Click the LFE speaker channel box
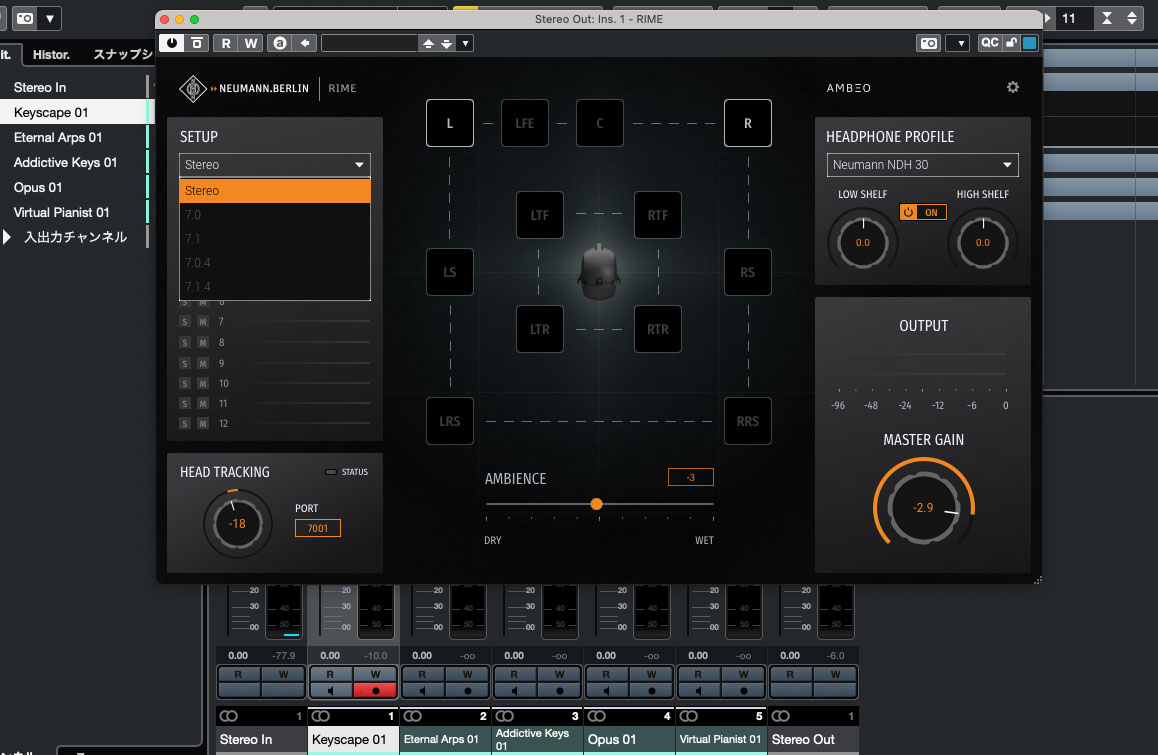The image size is (1158, 755). click(524, 124)
